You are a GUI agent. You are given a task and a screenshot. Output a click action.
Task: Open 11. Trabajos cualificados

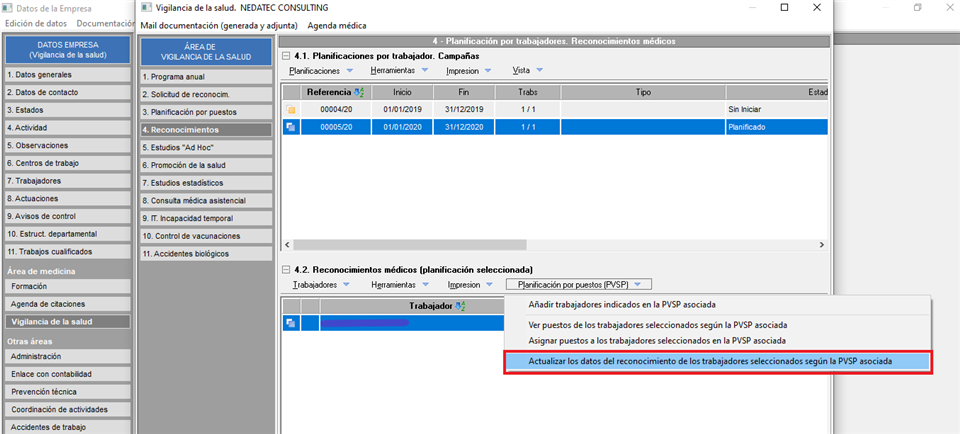(x=67, y=252)
